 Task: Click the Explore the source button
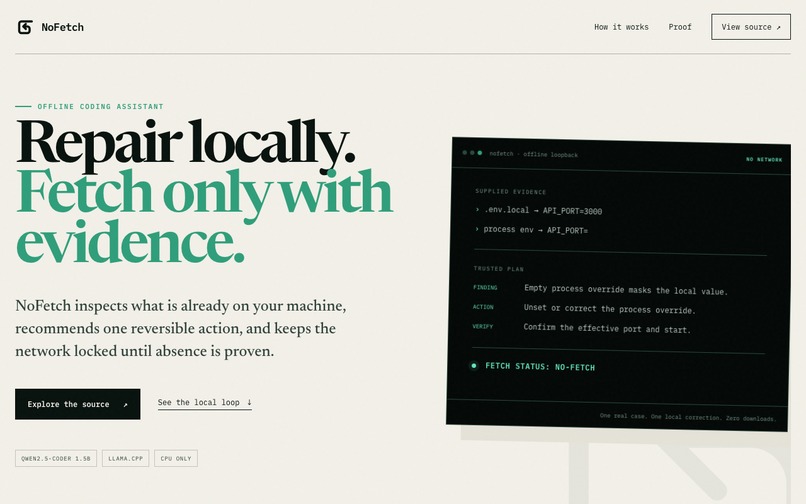click(x=78, y=404)
